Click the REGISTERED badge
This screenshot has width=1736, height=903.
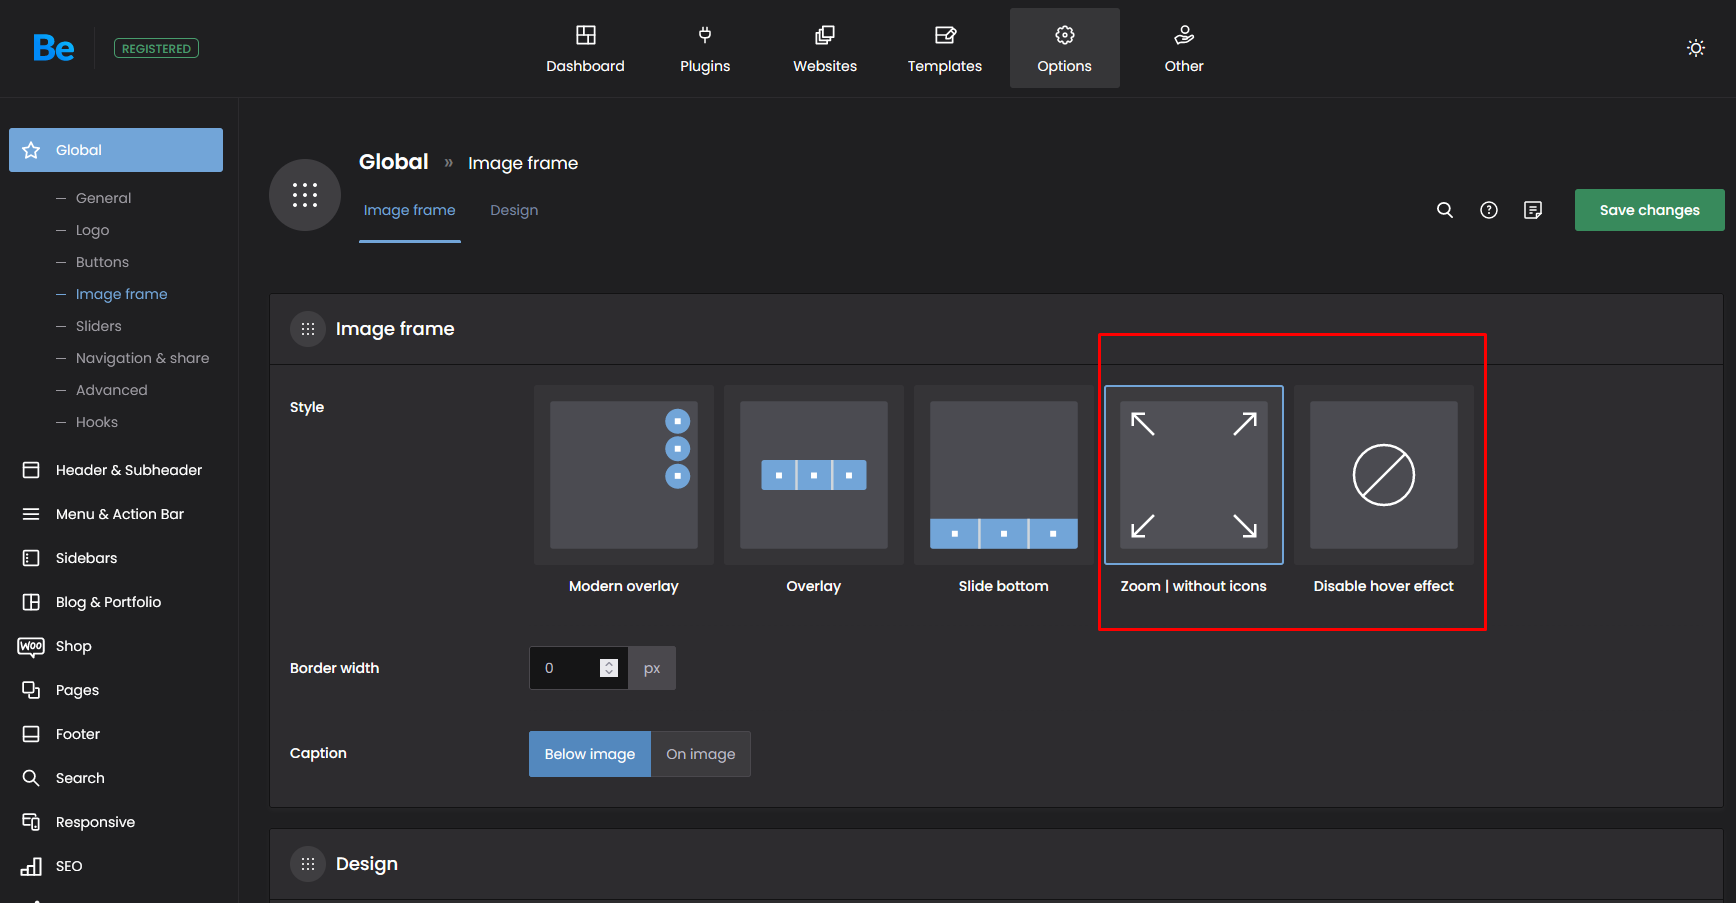click(156, 48)
